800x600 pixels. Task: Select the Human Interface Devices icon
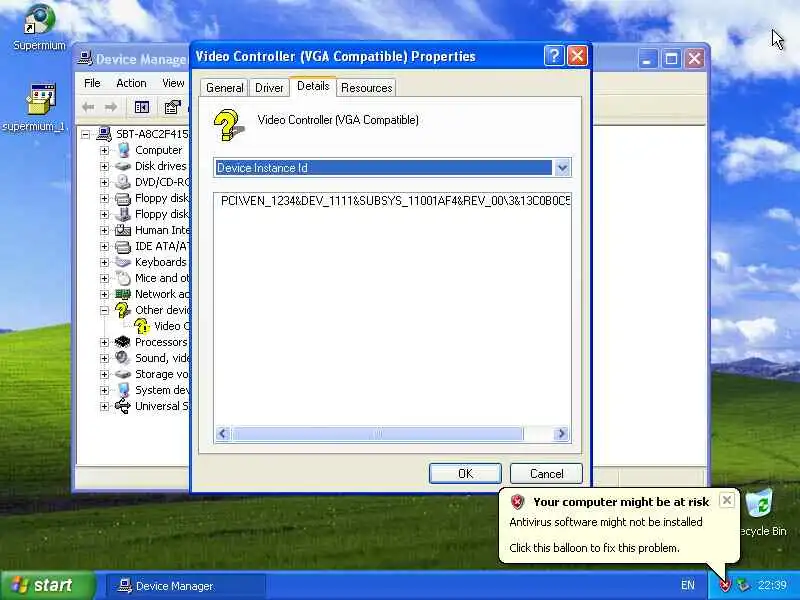(x=123, y=230)
